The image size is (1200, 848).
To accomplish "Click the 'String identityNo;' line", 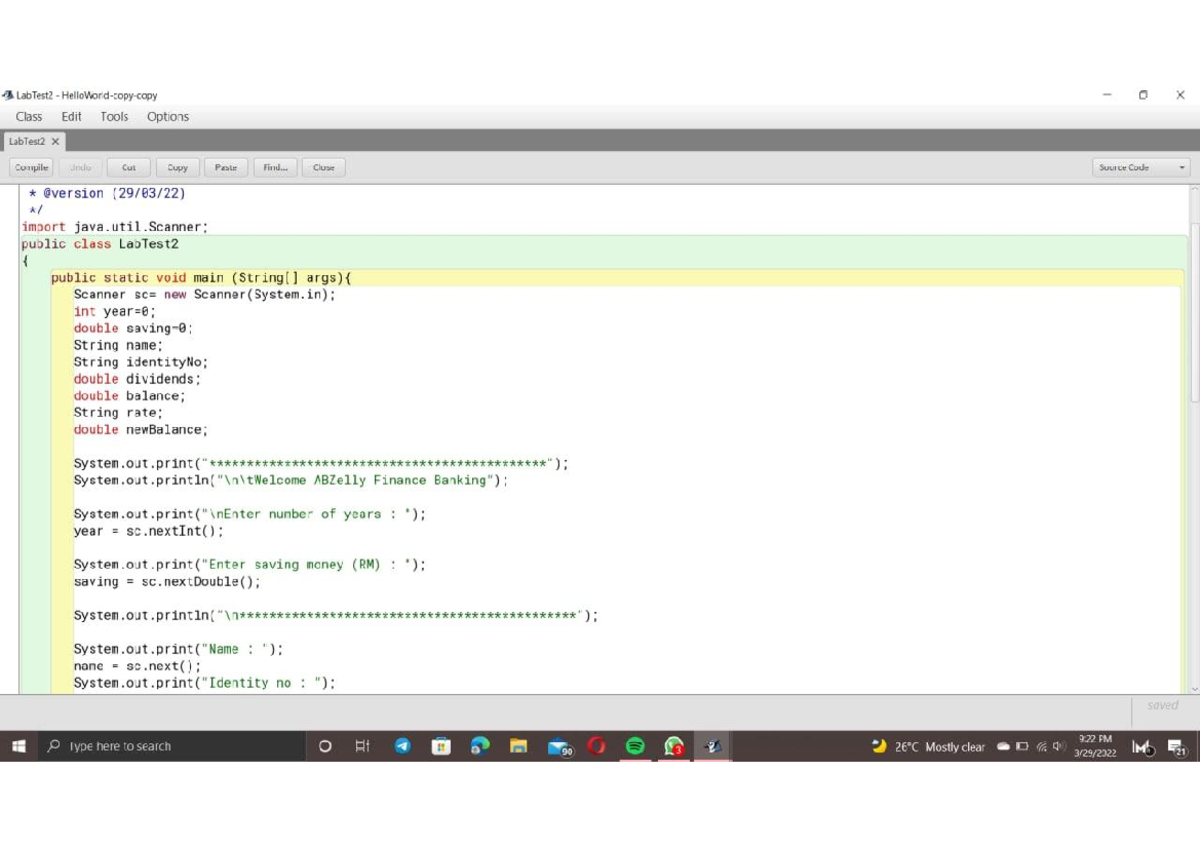I will (x=141, y=362).
